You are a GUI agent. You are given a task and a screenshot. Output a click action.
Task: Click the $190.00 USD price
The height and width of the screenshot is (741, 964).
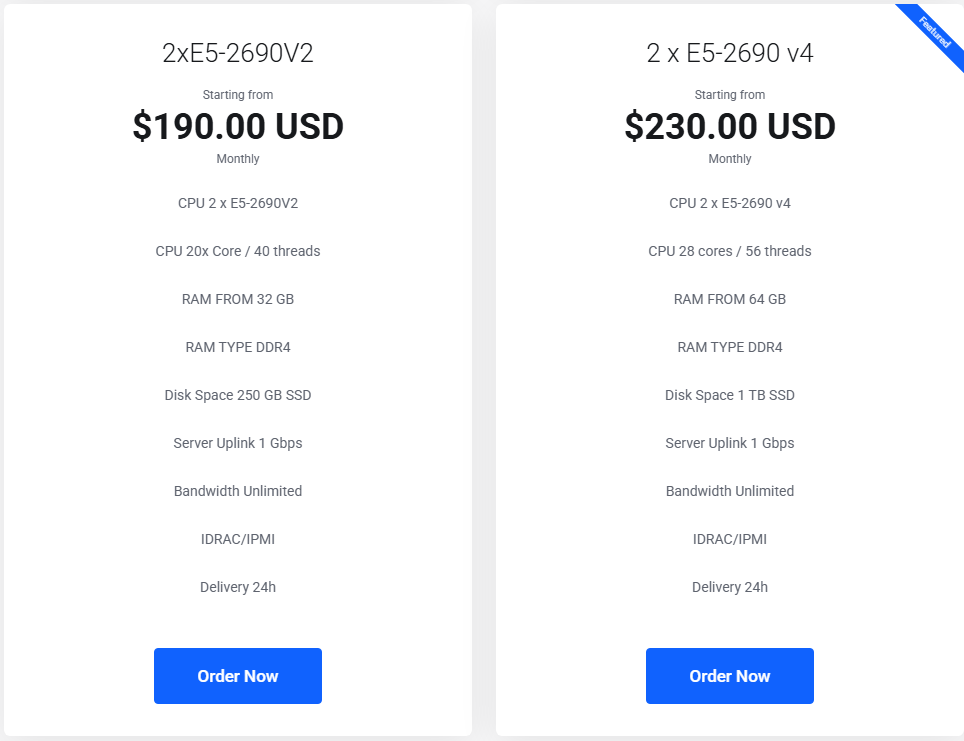[x=238, y=126]
